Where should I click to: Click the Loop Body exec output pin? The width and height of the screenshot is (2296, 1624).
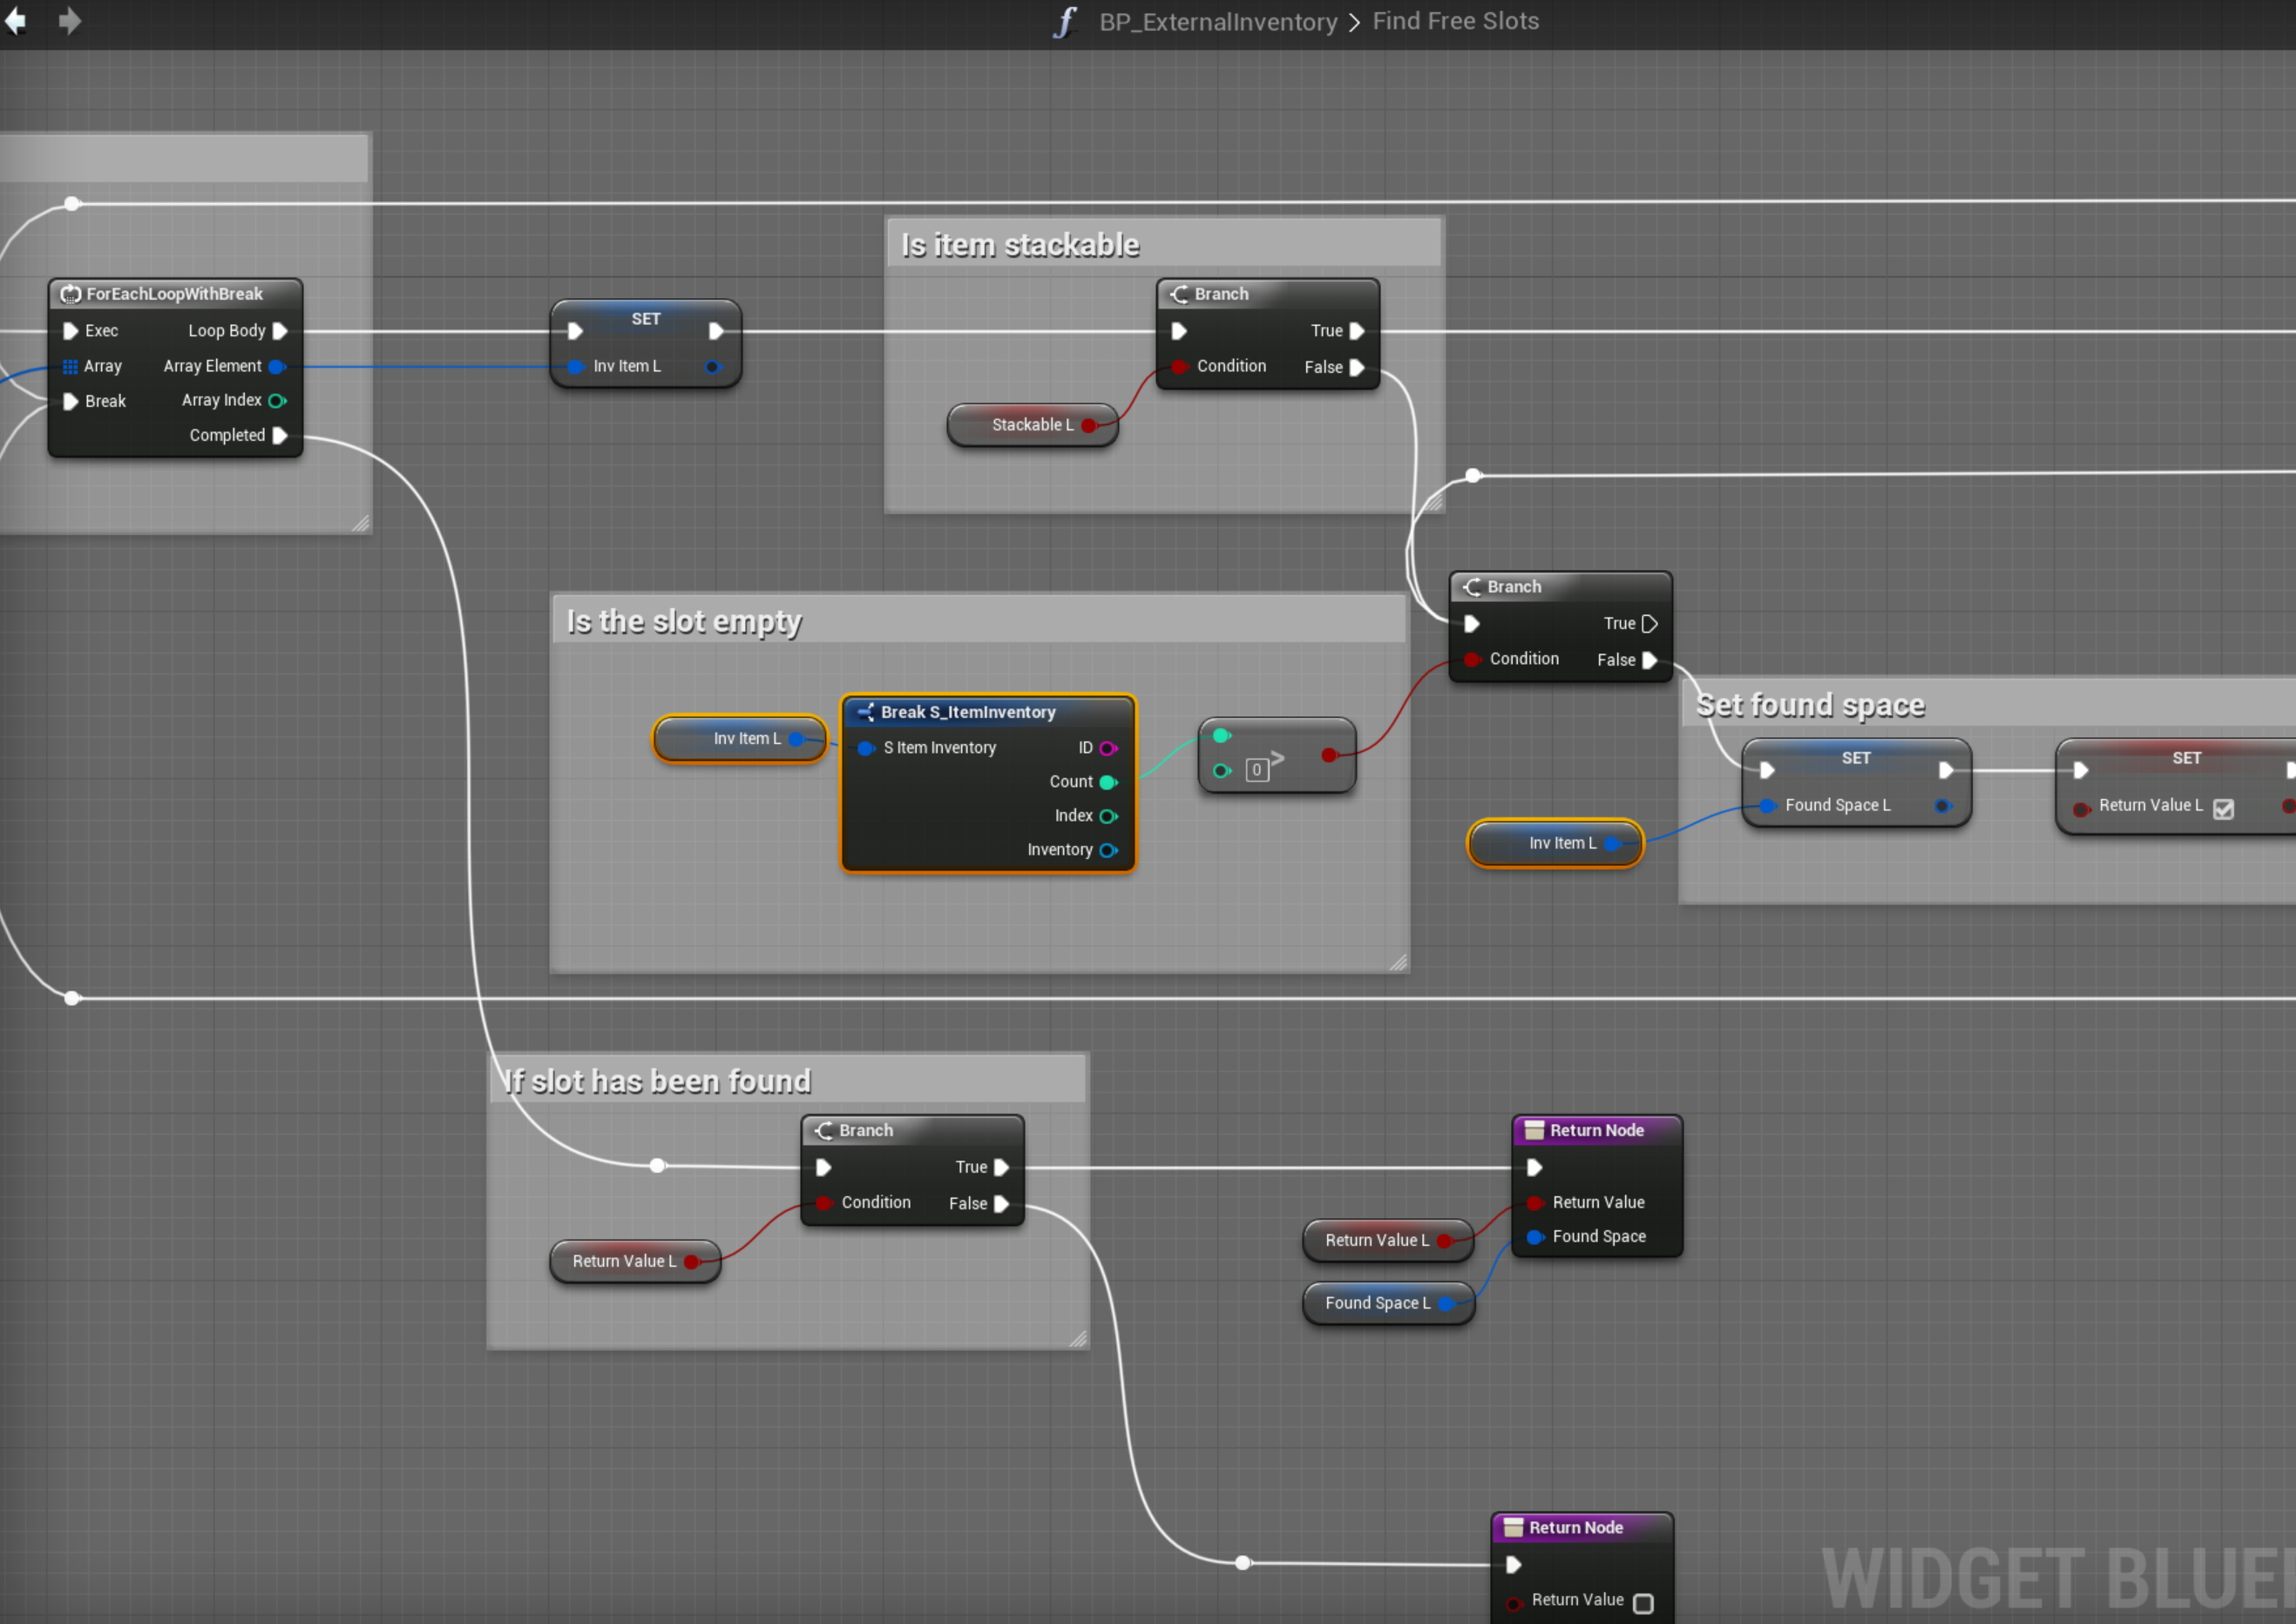point(280,331)
